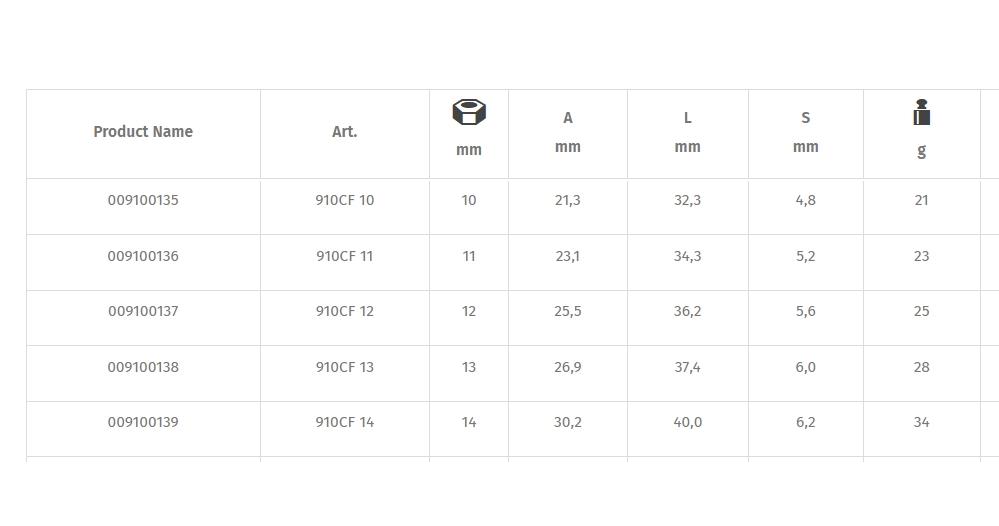Viewport: 999px width, 526px height.
Task: Click the 34 gram weight value
Action: click(921, 422)
